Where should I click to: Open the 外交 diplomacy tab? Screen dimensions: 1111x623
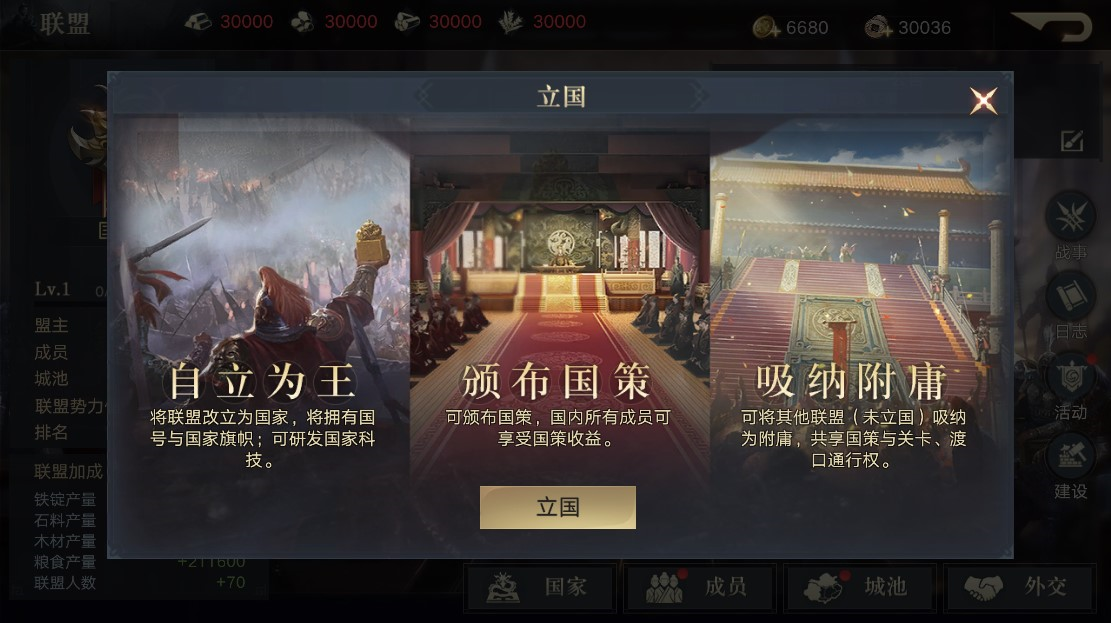(1020, 588)
